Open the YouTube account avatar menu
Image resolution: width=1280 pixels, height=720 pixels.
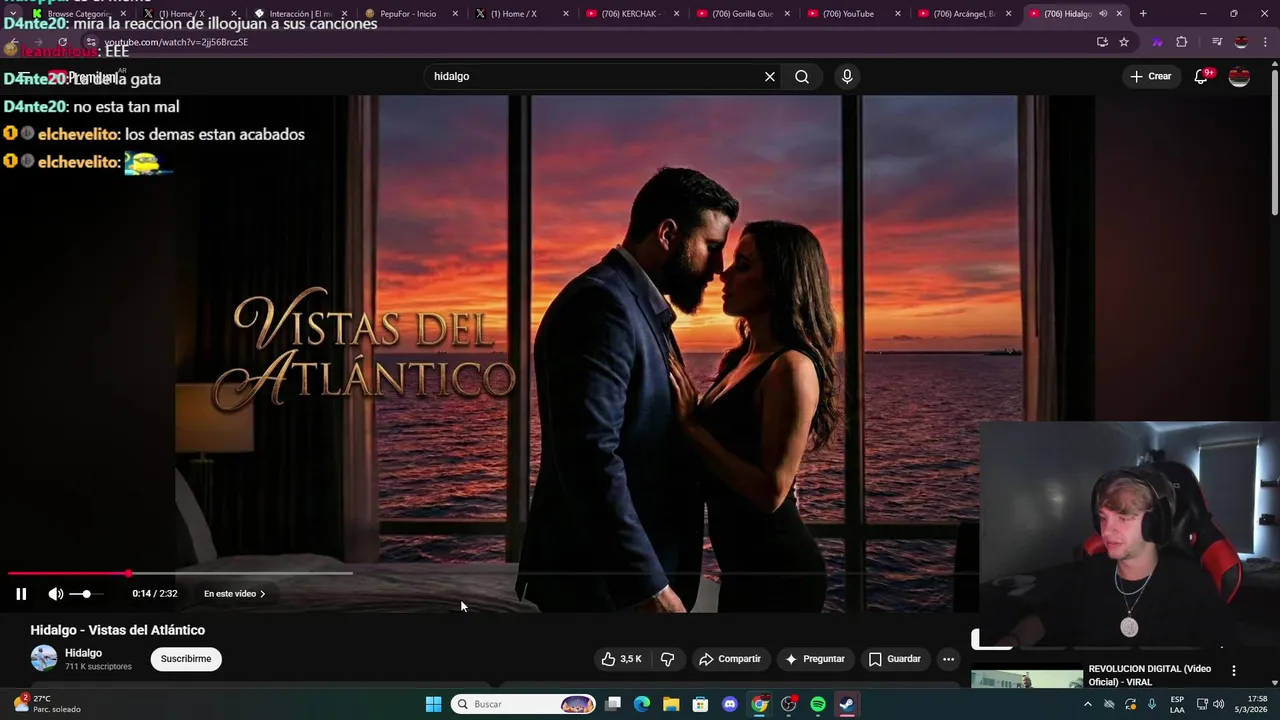(x=1239, y=76)
